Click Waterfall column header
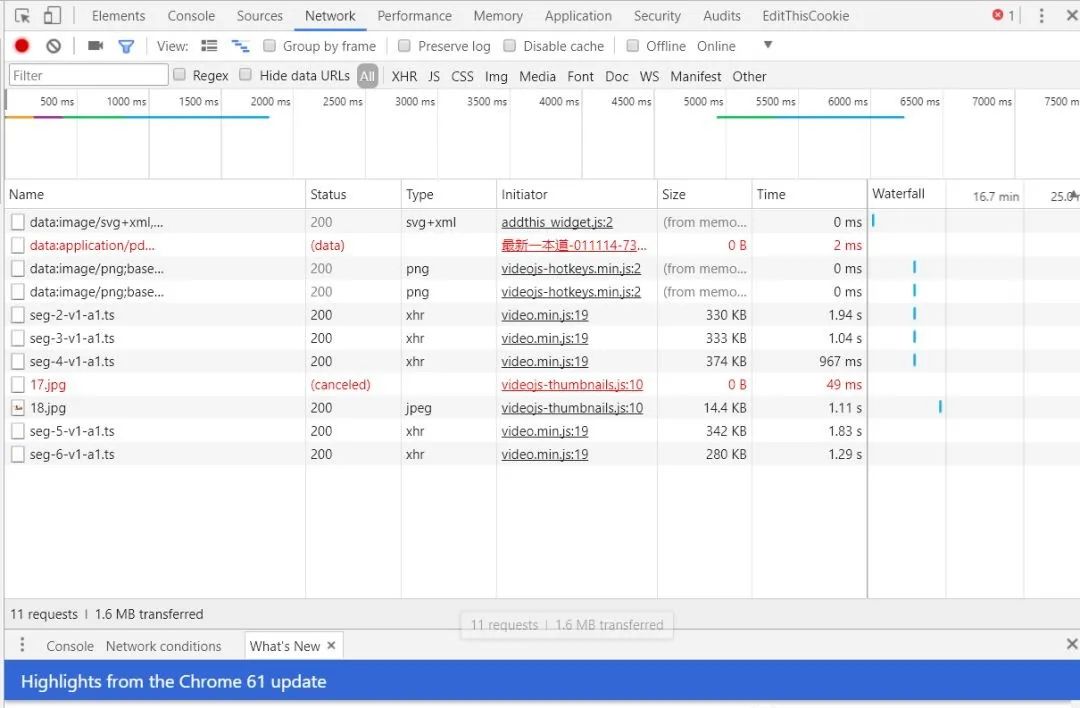 [898, 194]
